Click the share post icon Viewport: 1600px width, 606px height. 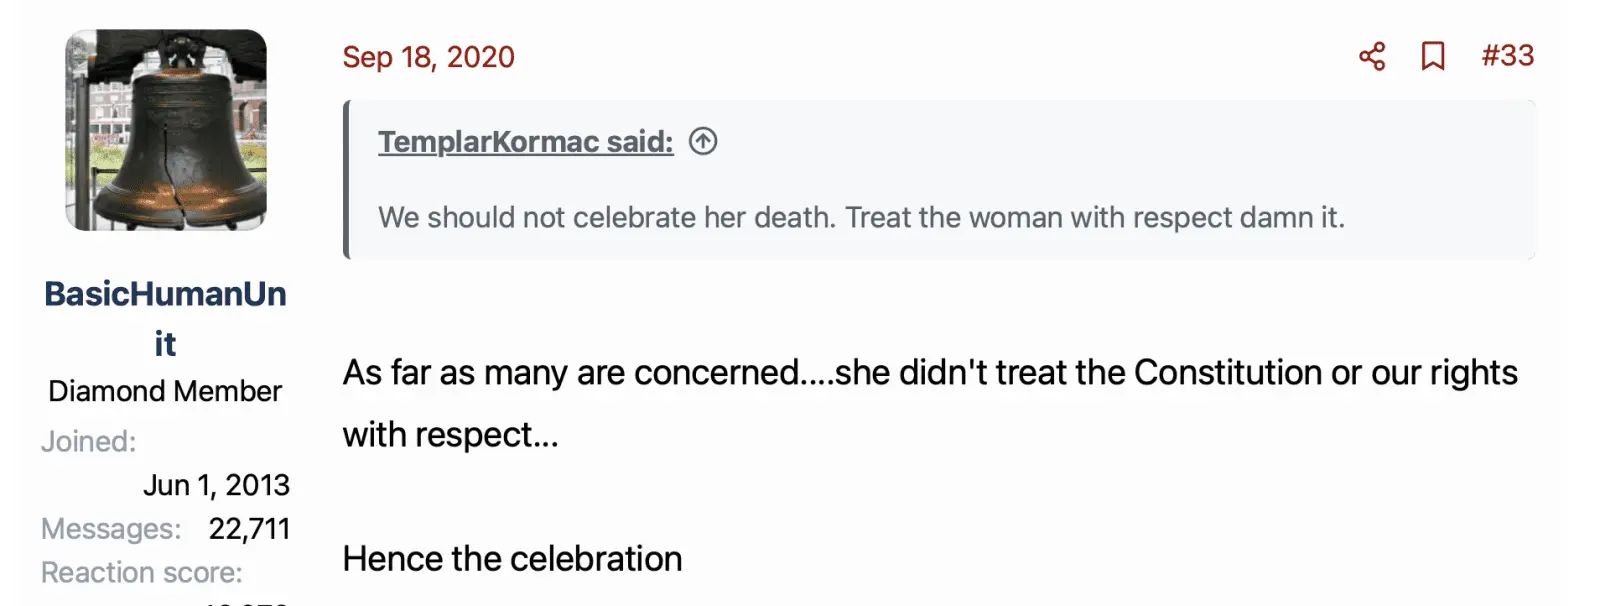coord(1372,56)
